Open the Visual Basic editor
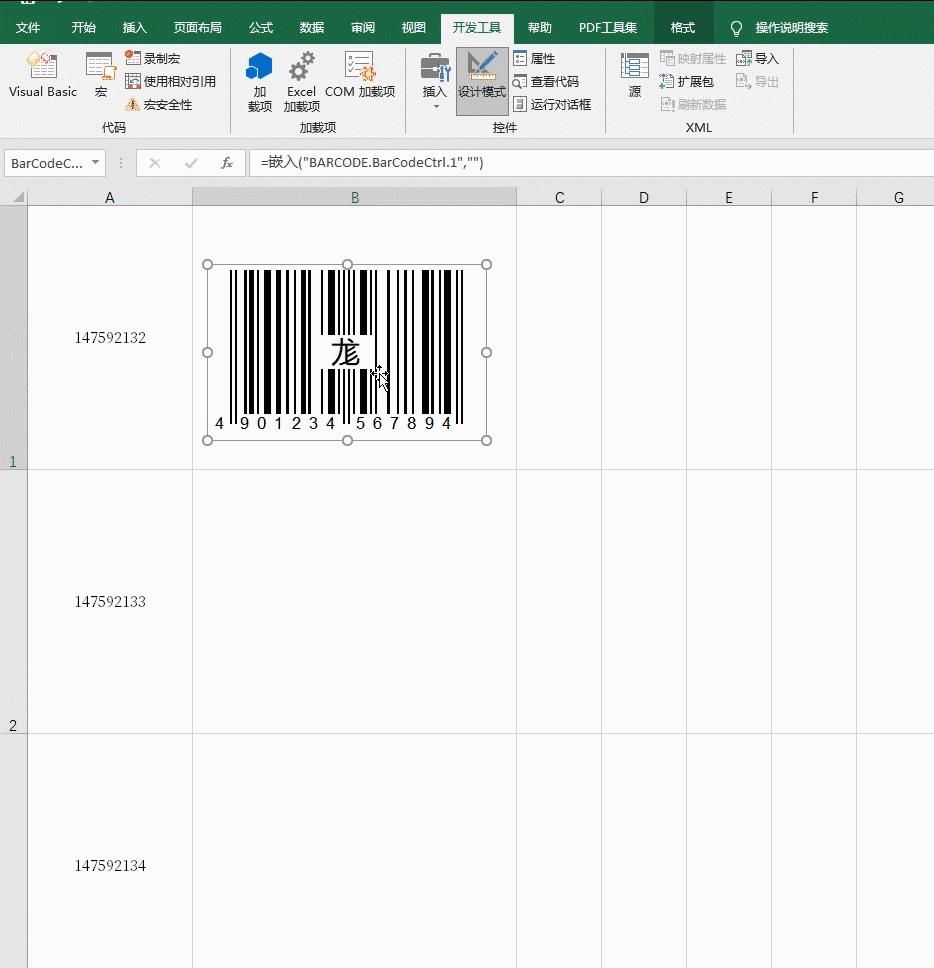Image resolution: width=934 pixels, height=968 pixels. [x=43, y=75]
